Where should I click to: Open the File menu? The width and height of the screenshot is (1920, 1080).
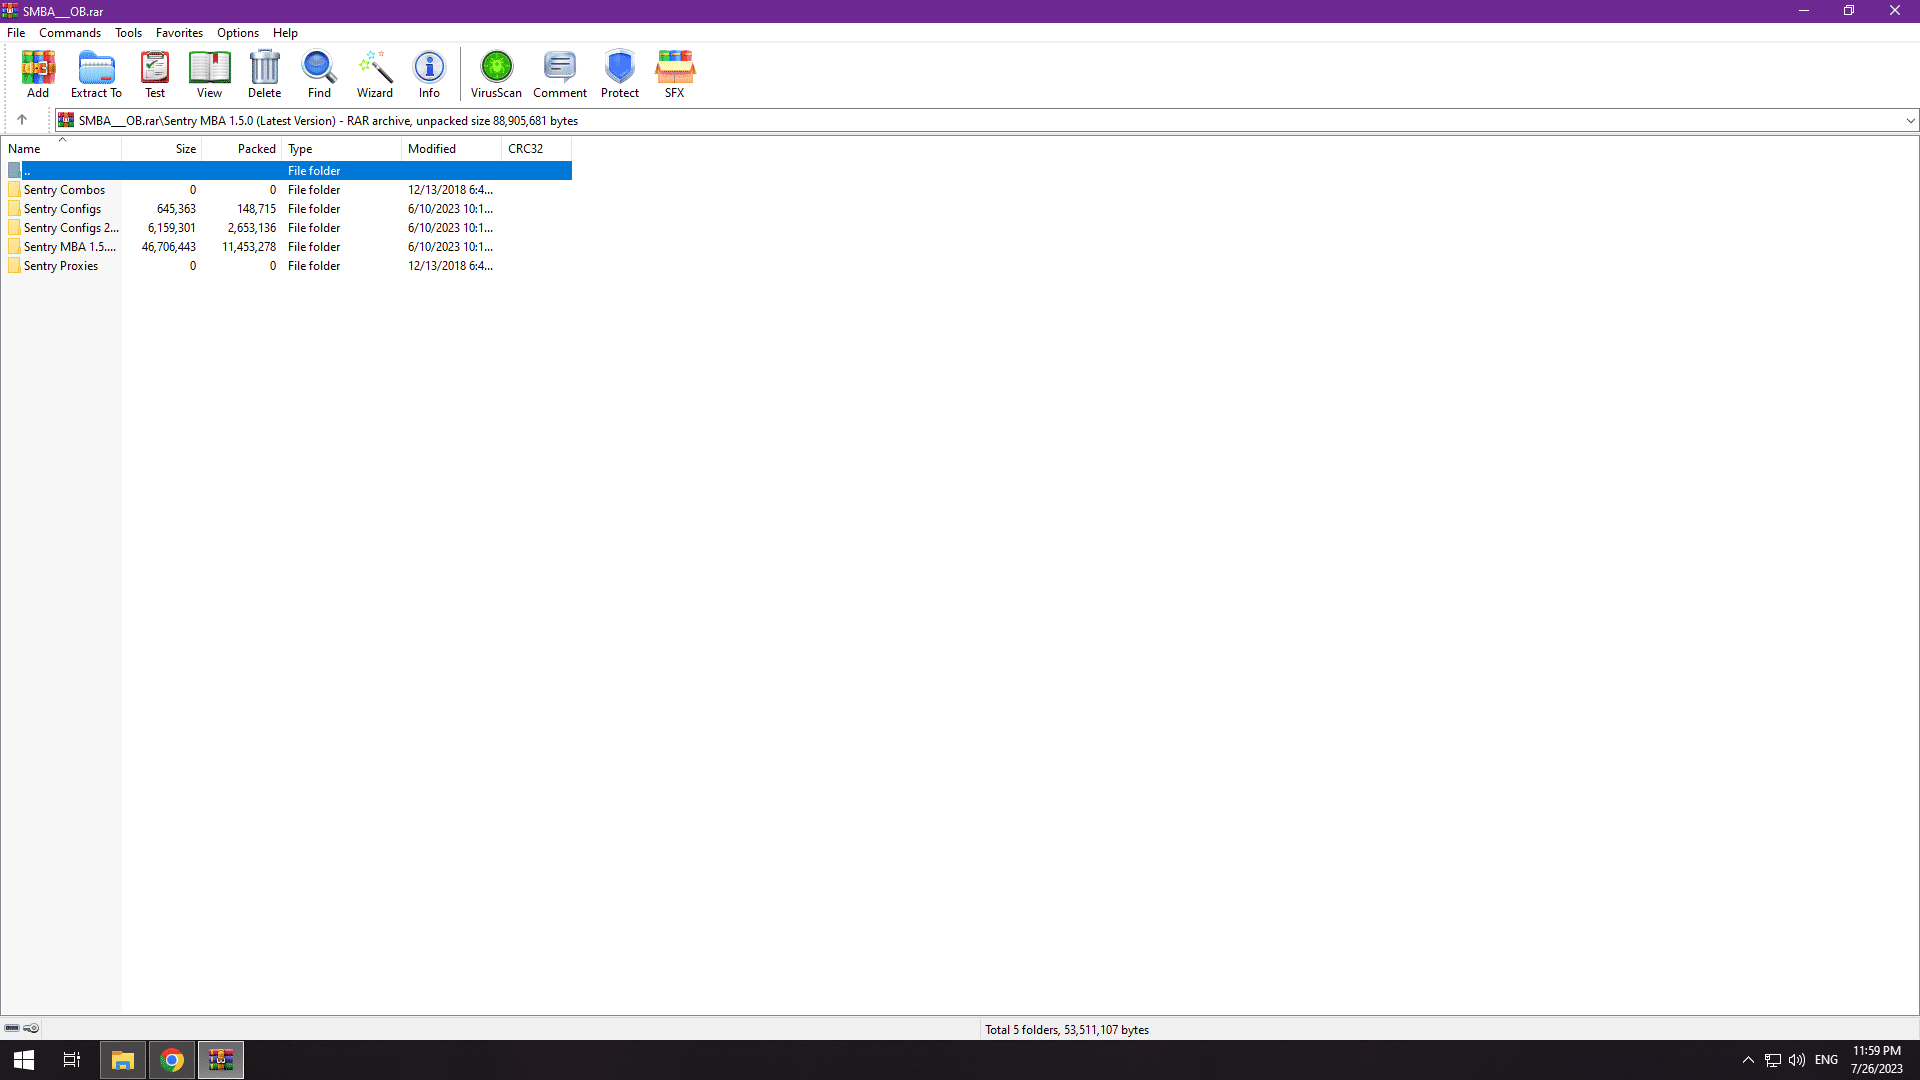pyautogui.click(x=16, y=33)
